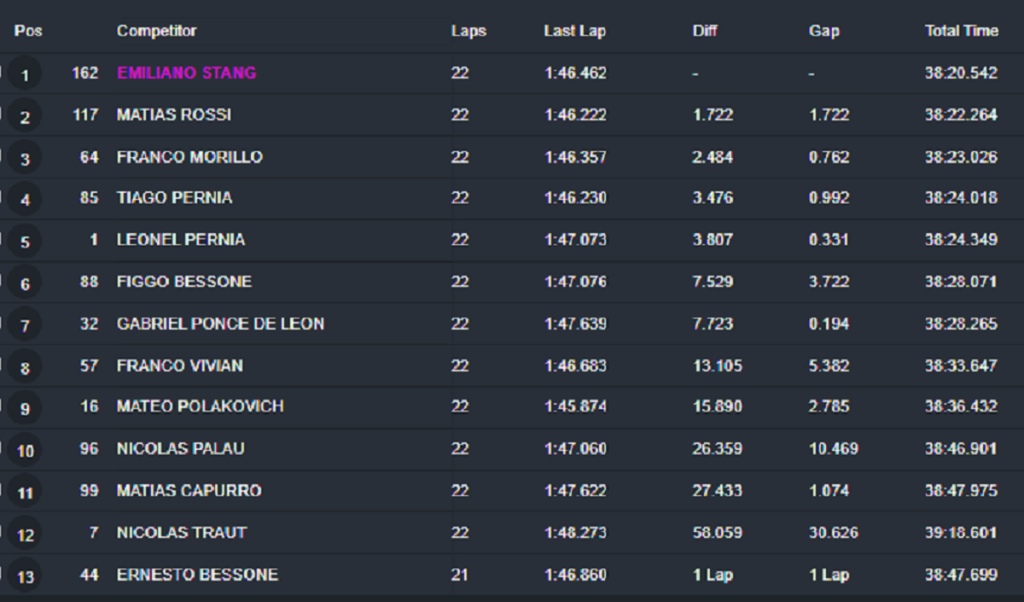Click the Diff column header
Image resolution: width=1024 pixels, height=602 pixels.
(x=705, y=31)
